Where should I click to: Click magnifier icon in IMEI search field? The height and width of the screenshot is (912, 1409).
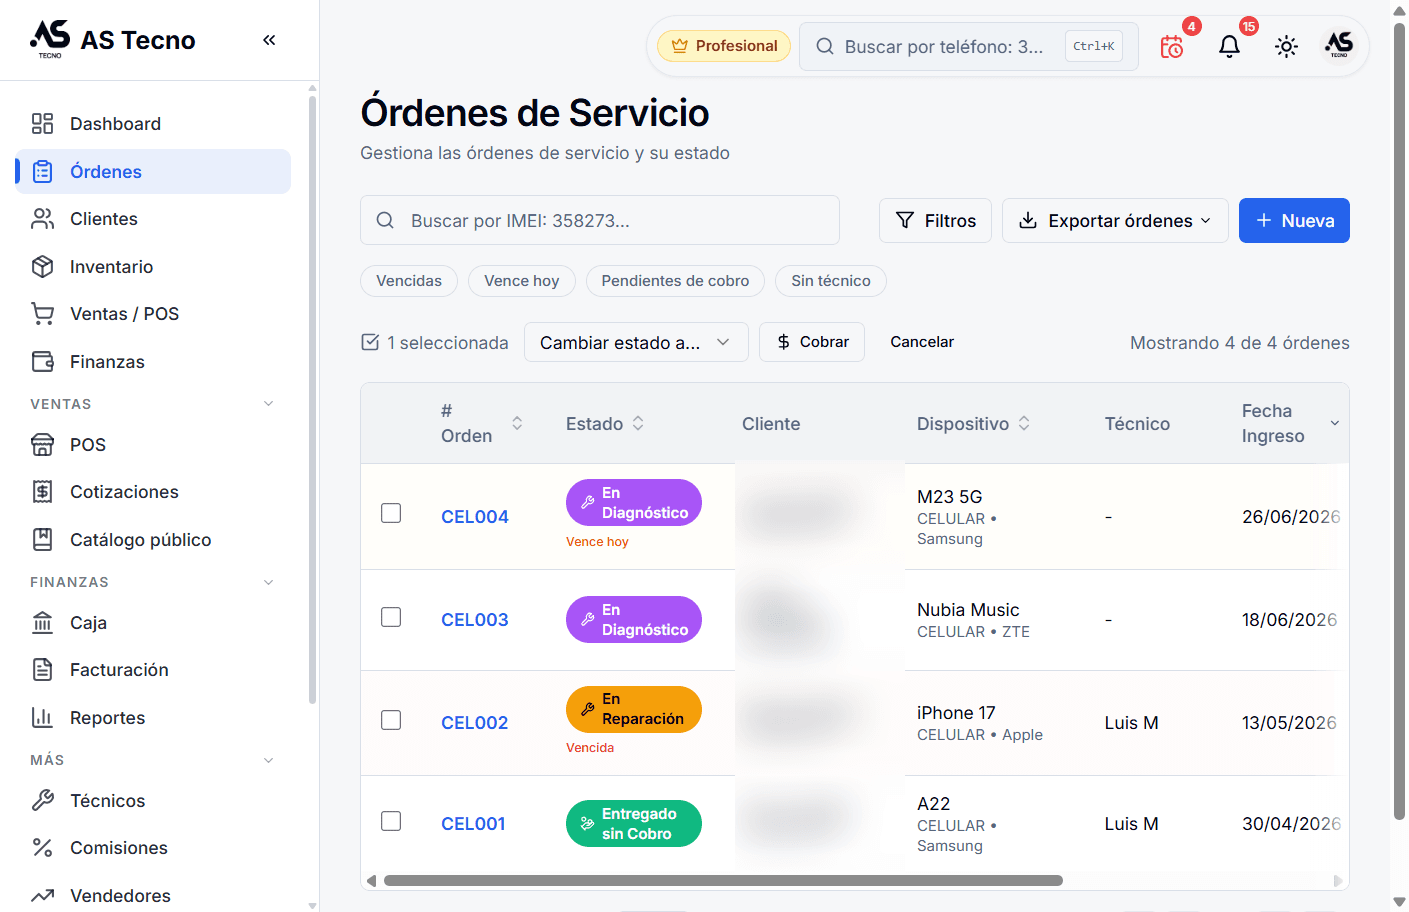(x=385, y=220)
